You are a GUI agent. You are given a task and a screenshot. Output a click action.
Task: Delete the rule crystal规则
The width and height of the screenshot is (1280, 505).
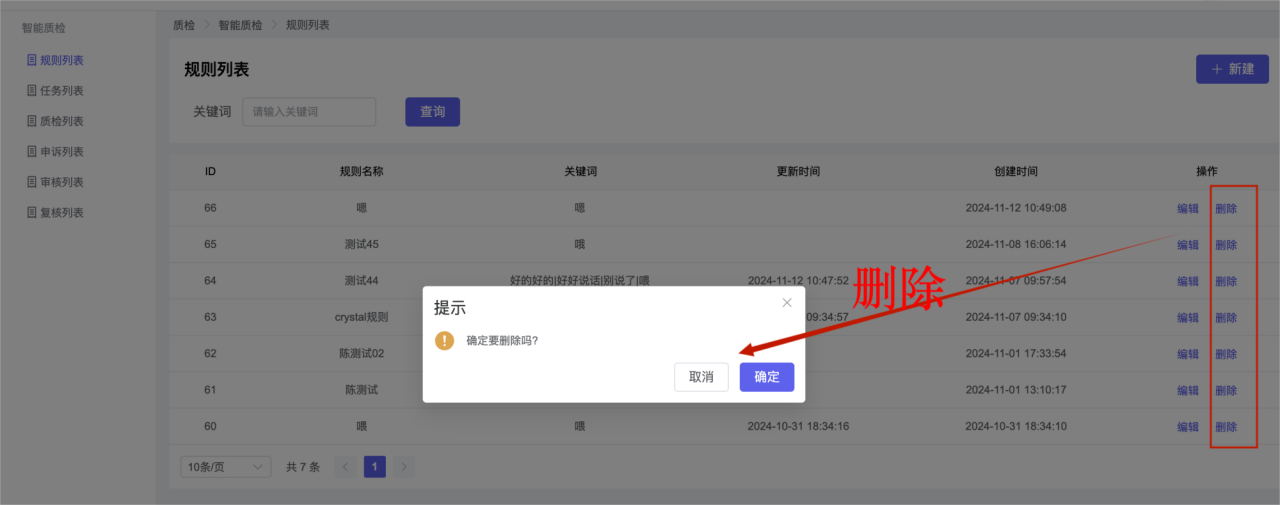click(x=1226, y=318)
